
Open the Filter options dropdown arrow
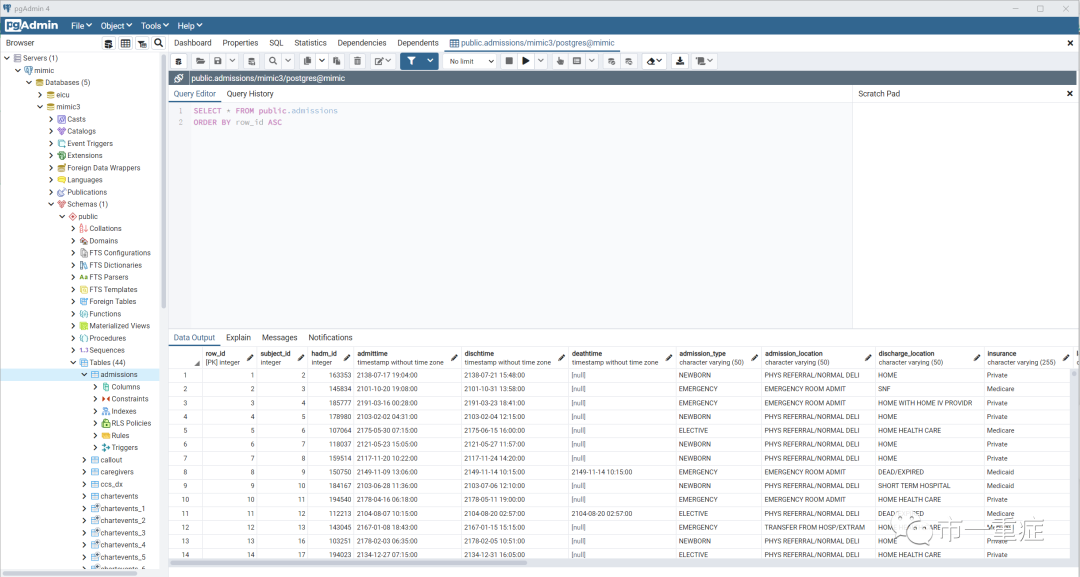click(x=430, y=61)
